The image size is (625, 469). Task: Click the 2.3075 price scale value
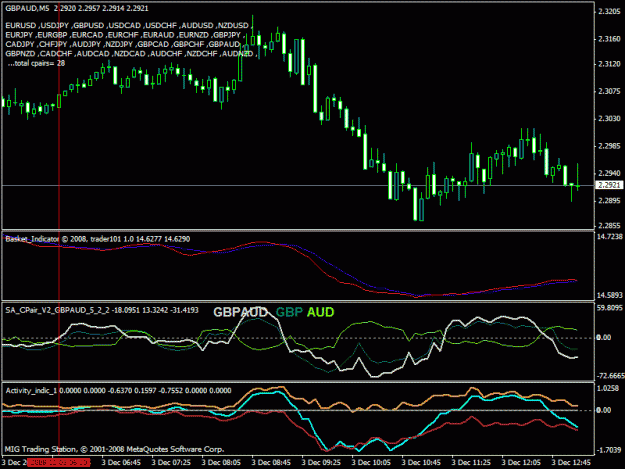(609, 91)
